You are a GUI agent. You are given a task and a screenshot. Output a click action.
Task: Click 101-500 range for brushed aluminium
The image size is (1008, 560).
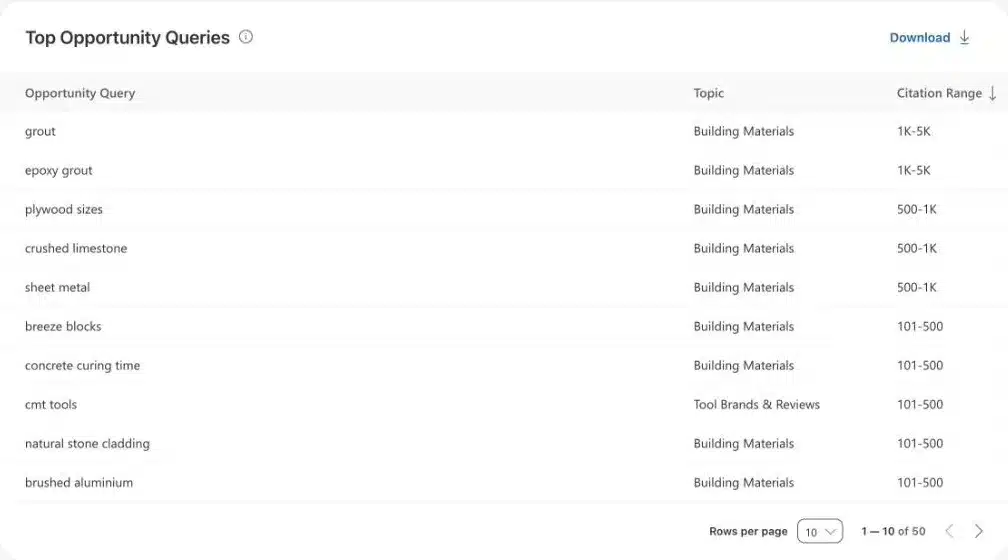[x=920, y=483]
